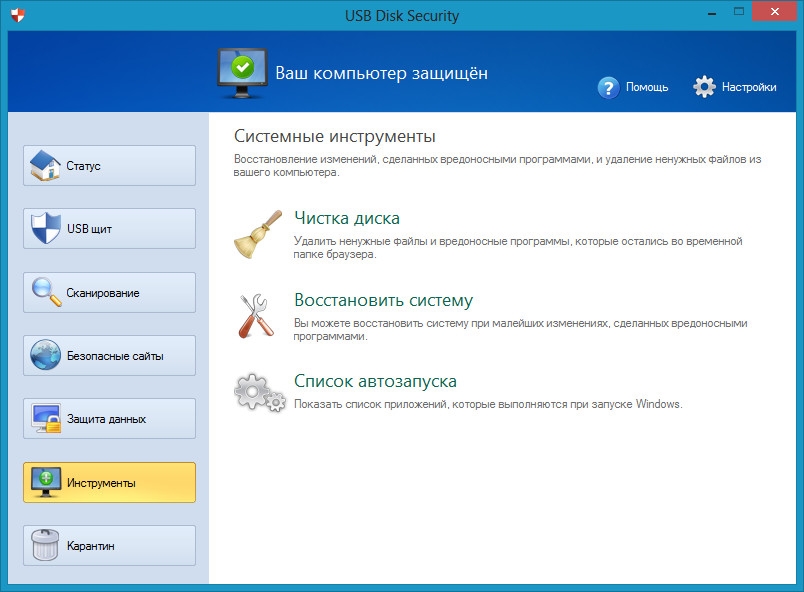This screenshot has width=804, height=592.
Task: Click the description starting Вы можете восстановить
Action: pos(520,330)
